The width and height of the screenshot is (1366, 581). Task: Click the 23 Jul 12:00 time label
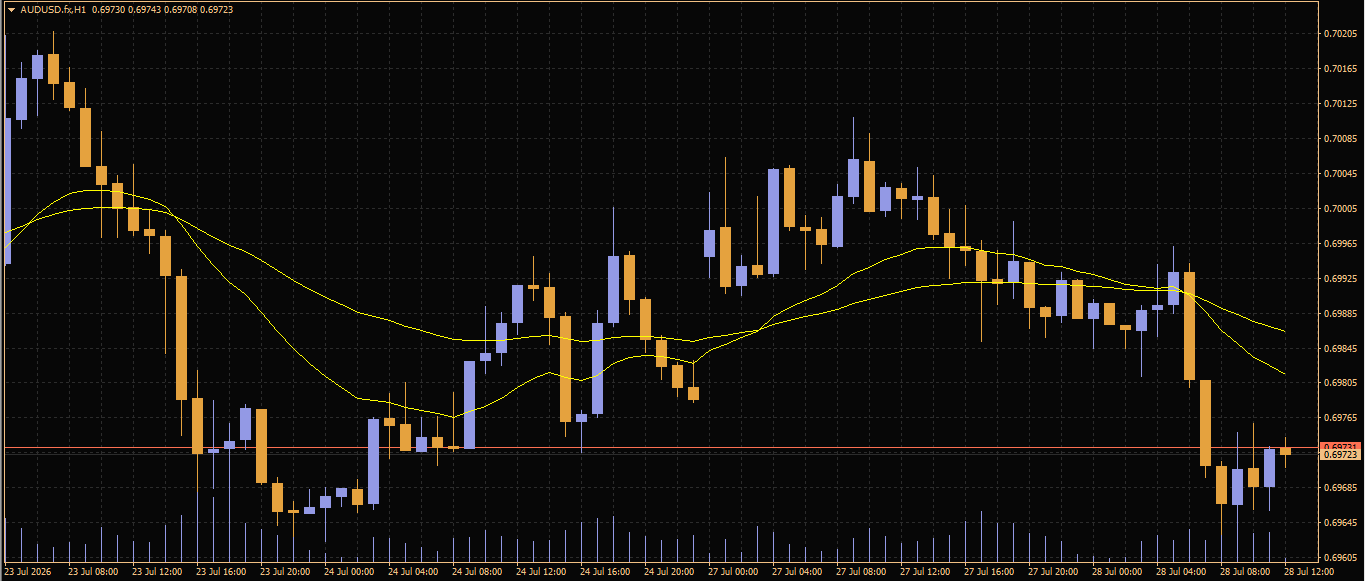coord(157,572)
